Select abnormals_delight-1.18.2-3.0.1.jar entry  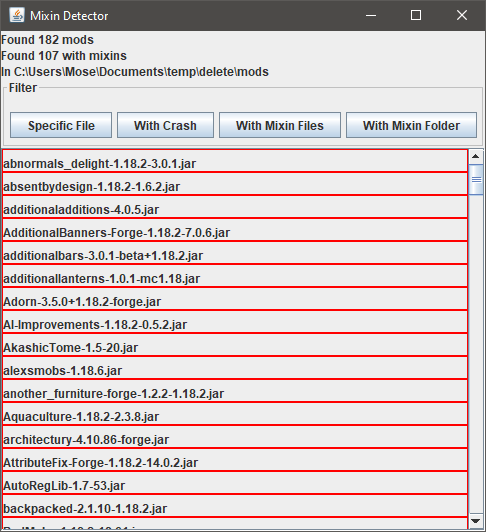pyautogui.click(x=235, y=161)
